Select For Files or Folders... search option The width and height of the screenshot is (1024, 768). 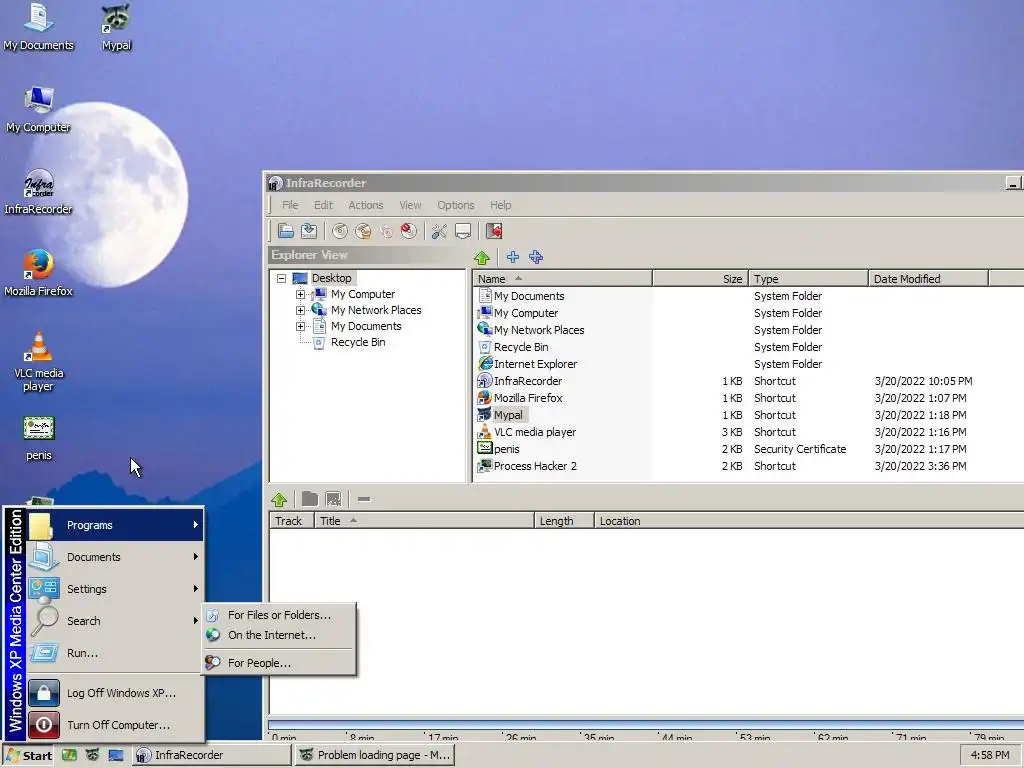click(279, 615)
